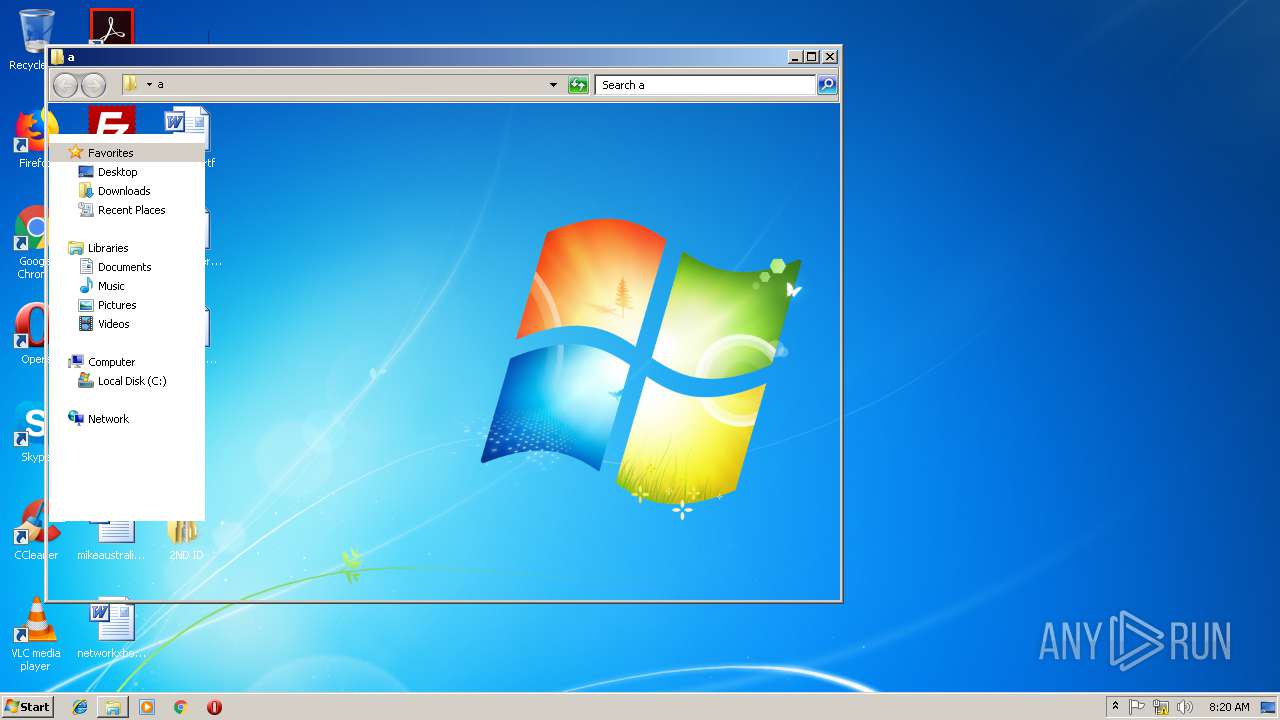Viewport: 1280px width, 720px height.
Task: Launch Internet Explorer from the taskbar
Action: [x=80, y=707]
